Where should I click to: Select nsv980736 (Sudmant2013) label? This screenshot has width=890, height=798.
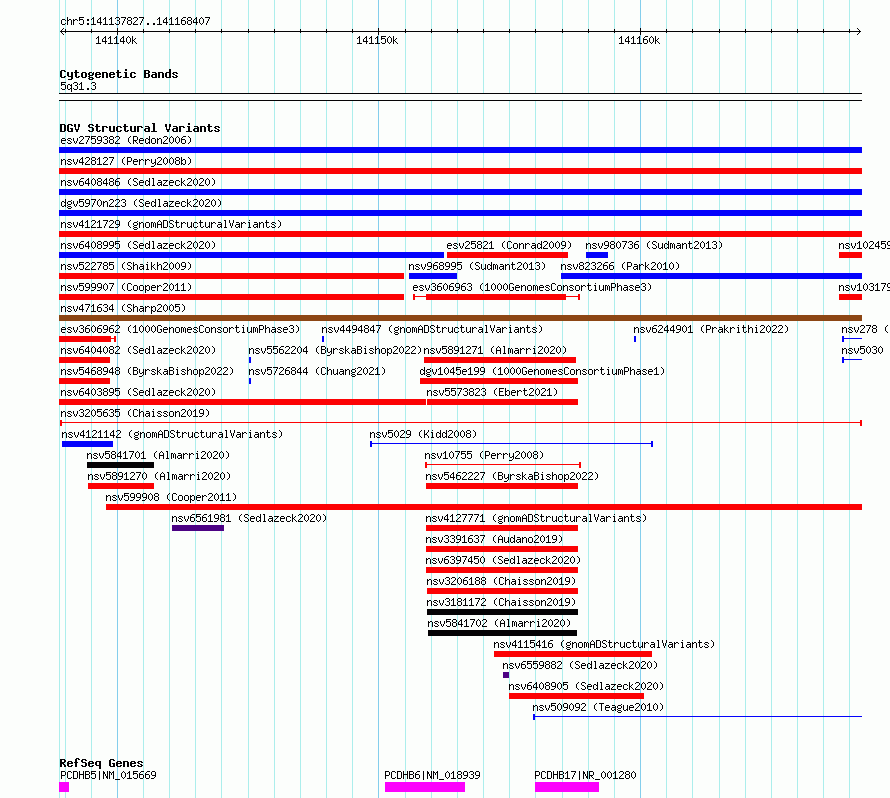(654, 245)
